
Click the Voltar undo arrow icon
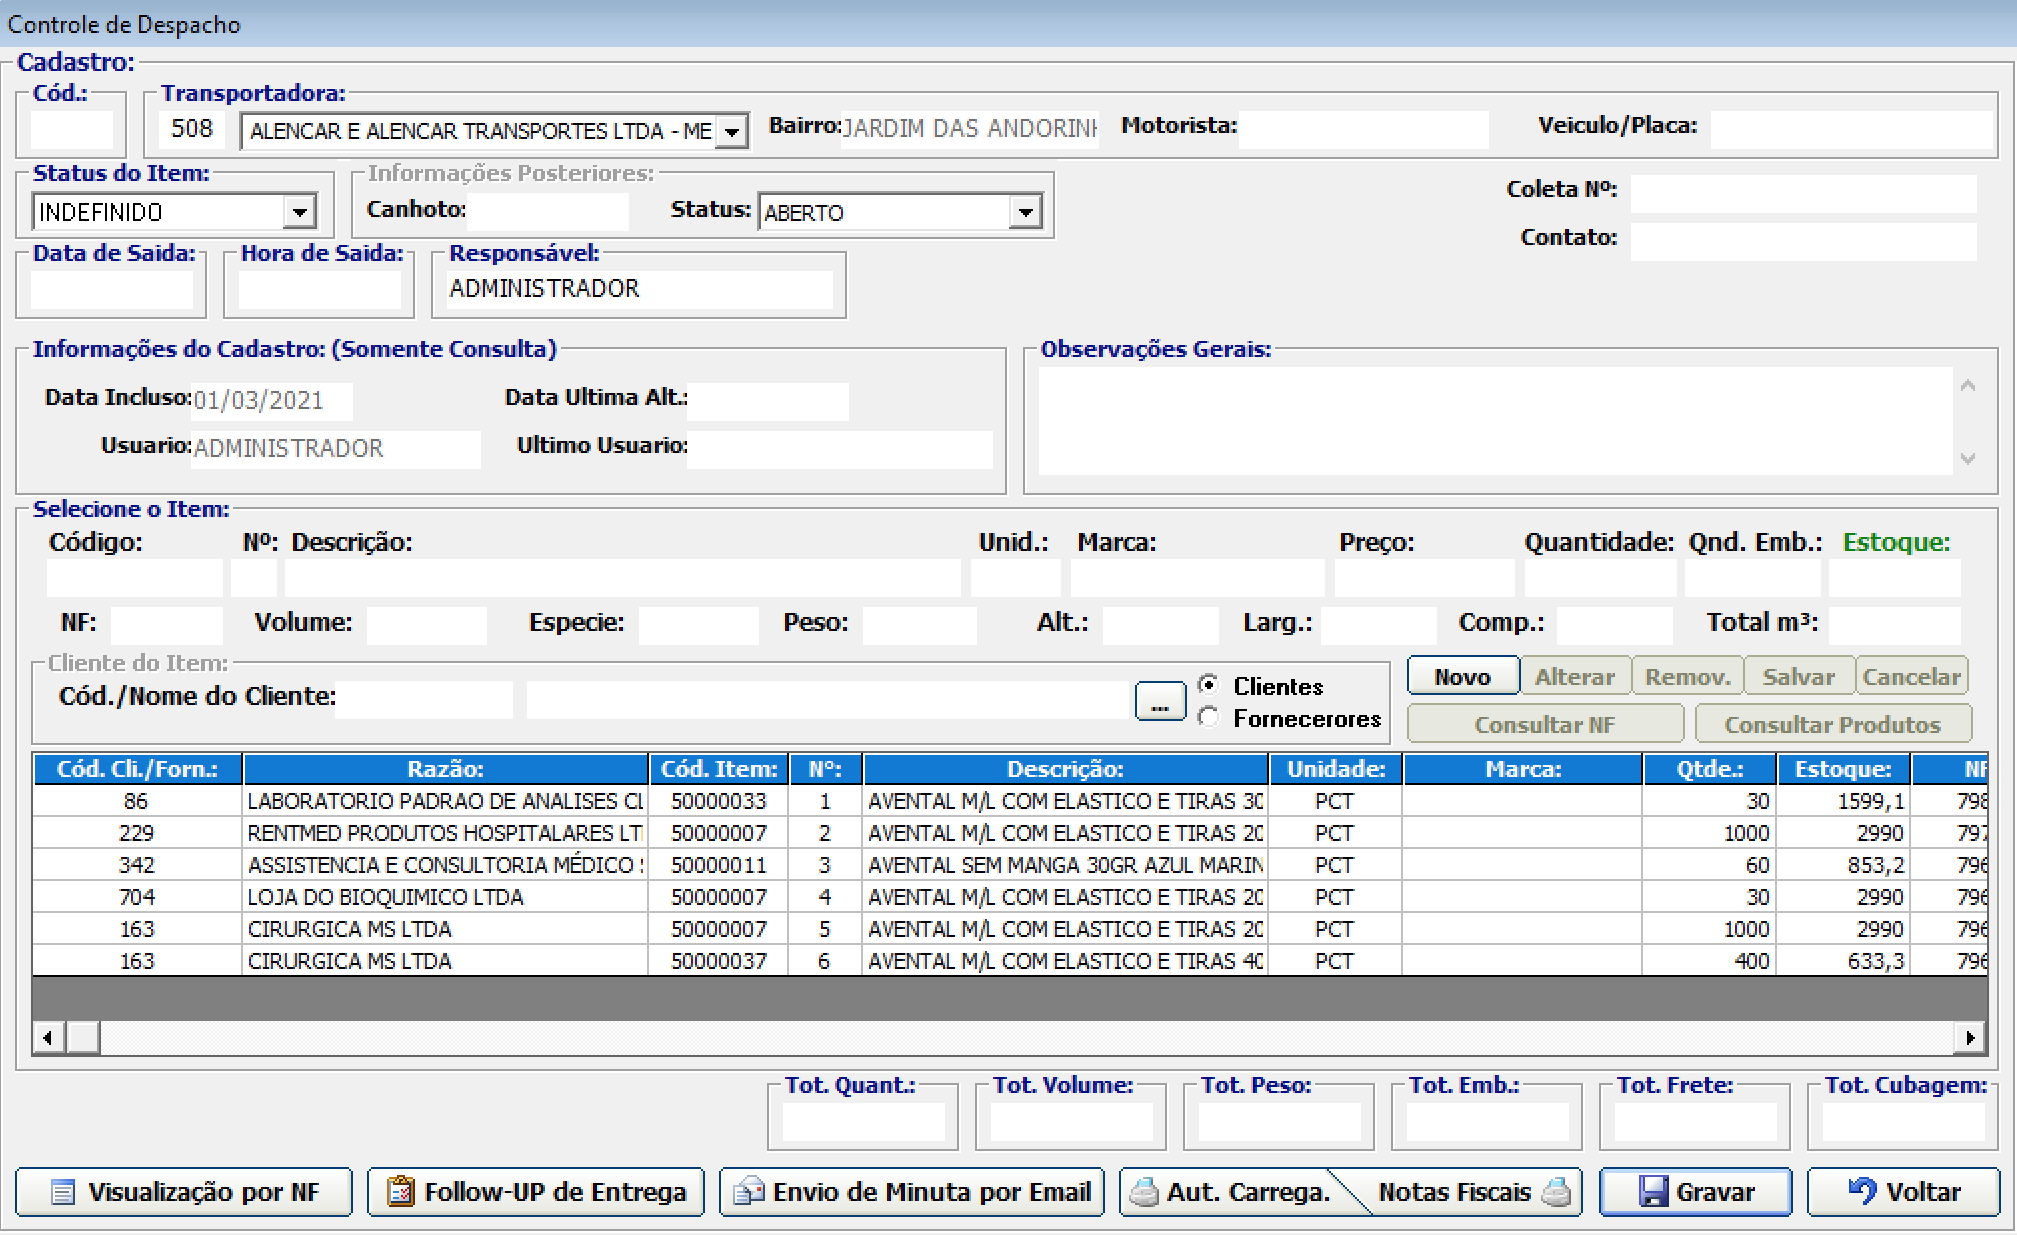click(1862, 1191)
